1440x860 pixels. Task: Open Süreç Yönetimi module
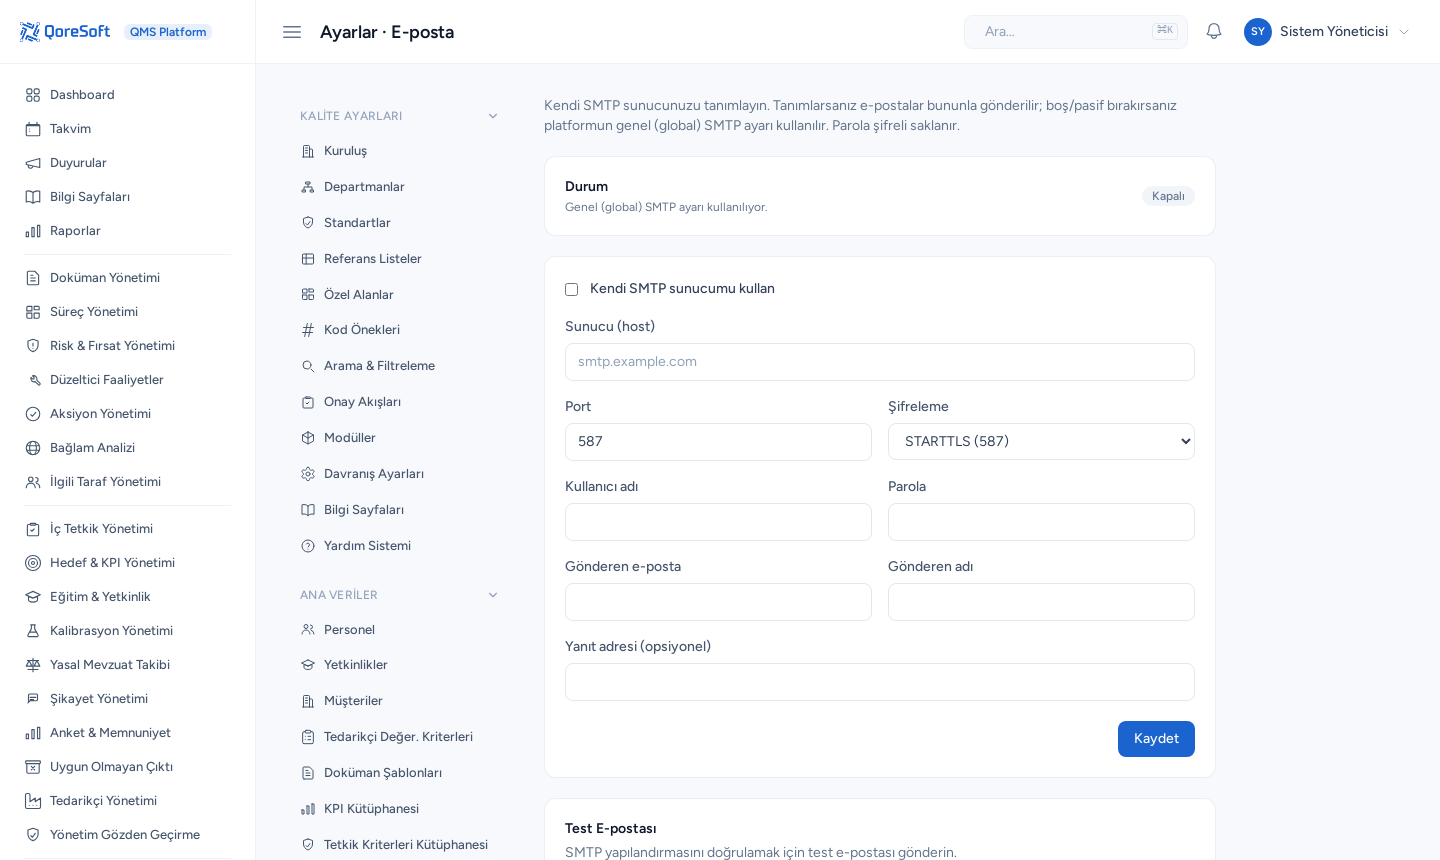click(128, 312)
